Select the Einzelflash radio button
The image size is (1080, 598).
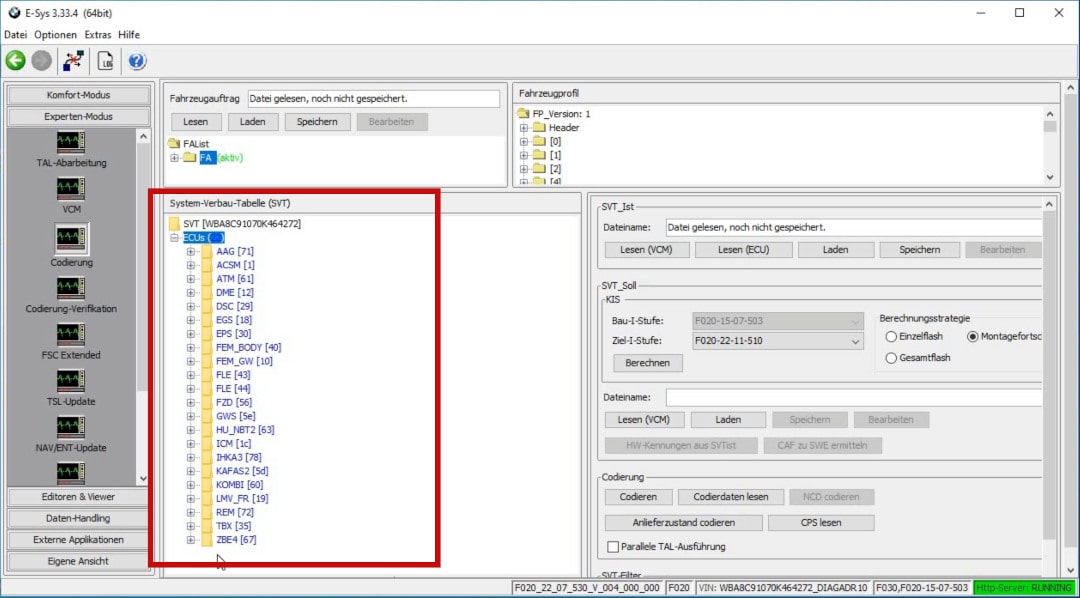pos(891,337)
